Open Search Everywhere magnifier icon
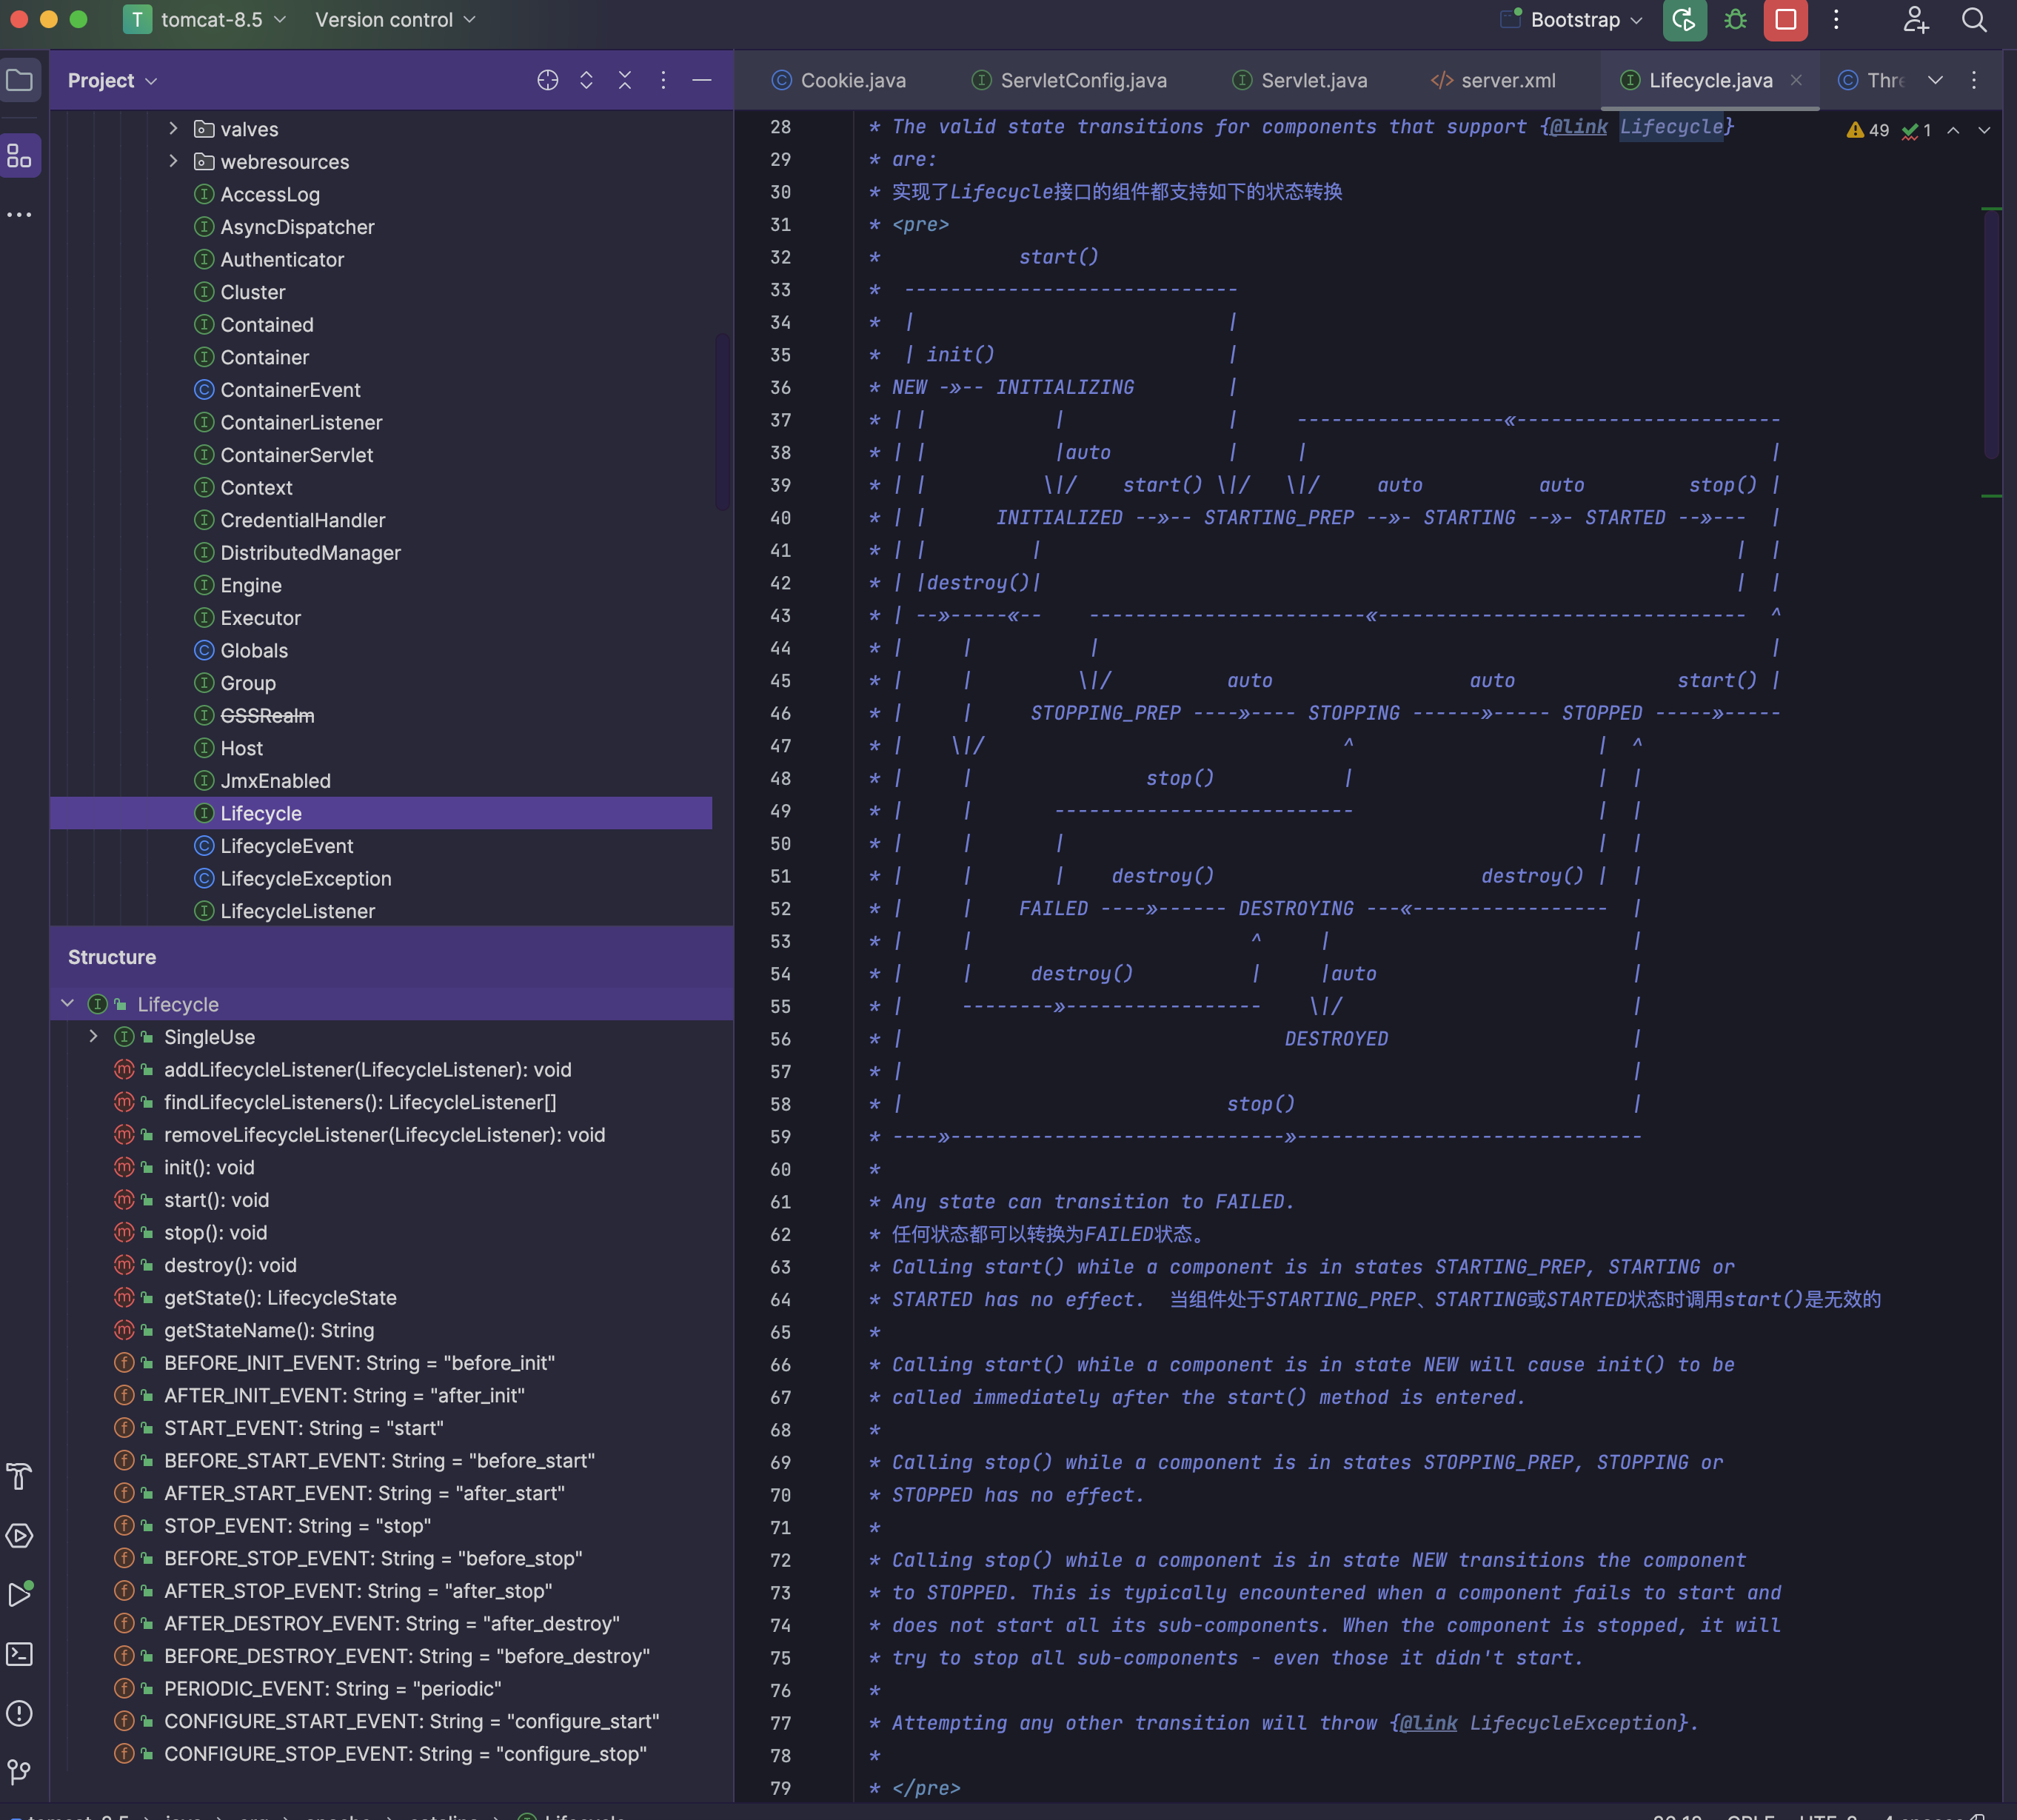The image size is (2017, 1820). (x=1974, y=20)
